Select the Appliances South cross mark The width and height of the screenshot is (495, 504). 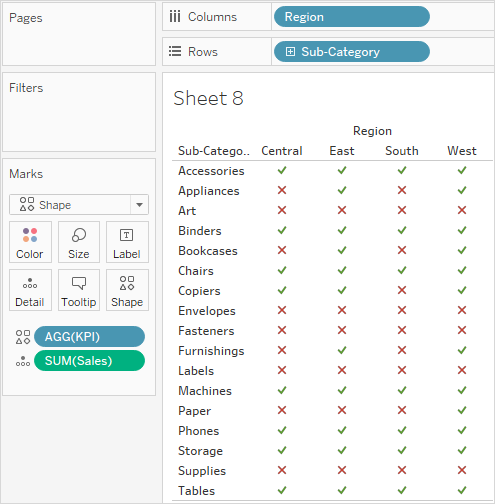402,190
